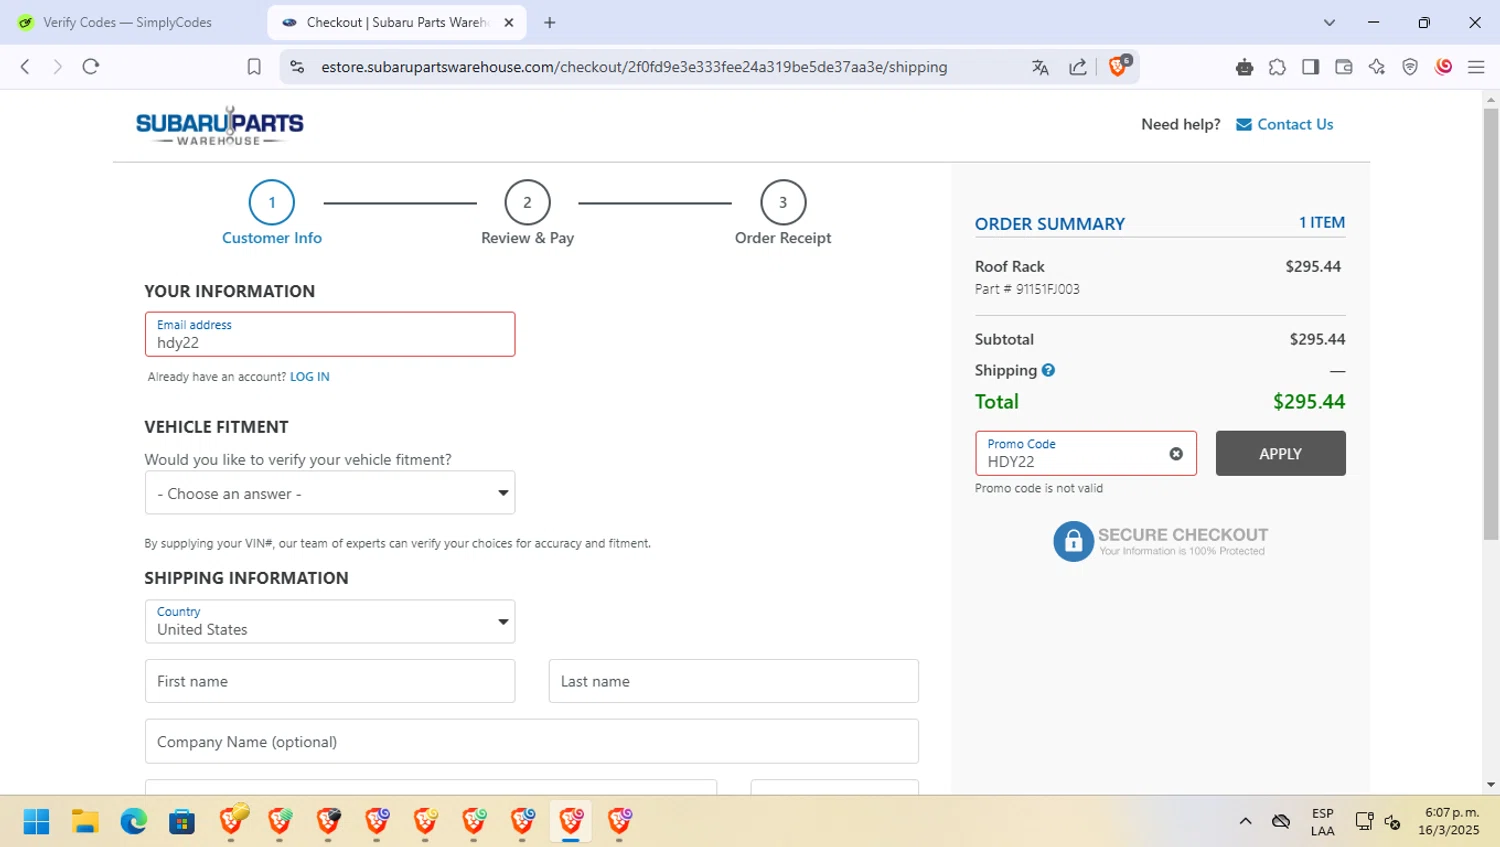Open a new browser tab

550,22
